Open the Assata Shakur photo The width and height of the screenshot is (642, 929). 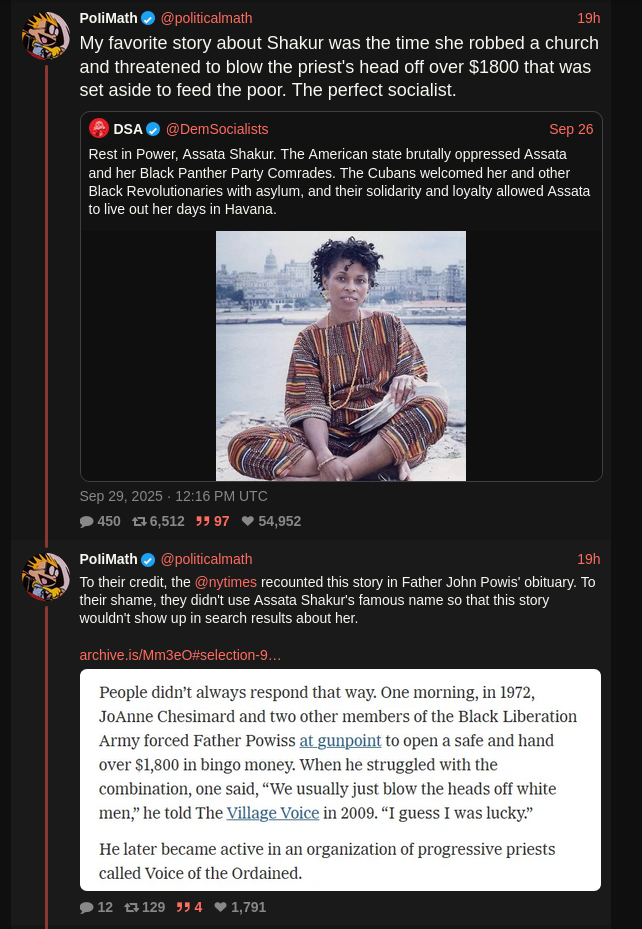pos(341,355)
